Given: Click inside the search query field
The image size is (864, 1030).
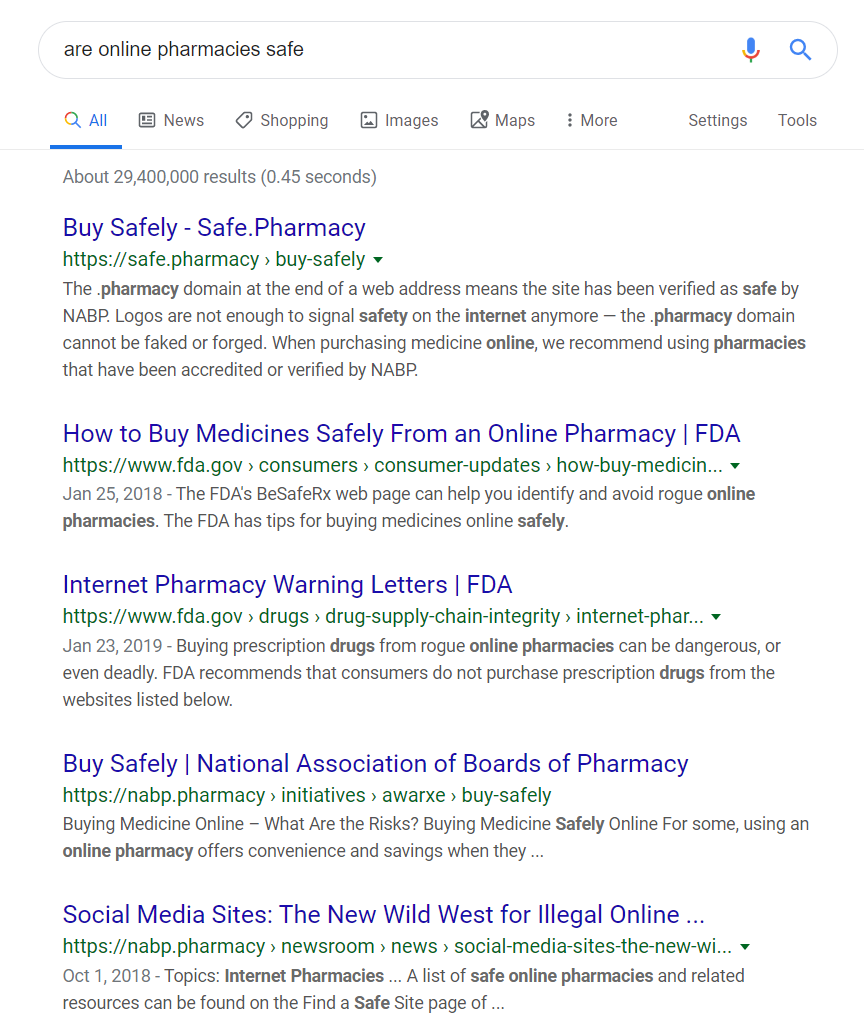Looking at the screenshot, I should pyautogui.click(x=300, y=49).
